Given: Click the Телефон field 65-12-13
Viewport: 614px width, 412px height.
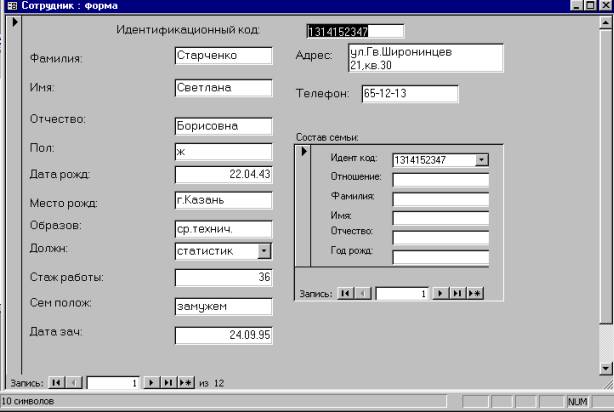Looking at the screenshot, I should pos(410,94).
